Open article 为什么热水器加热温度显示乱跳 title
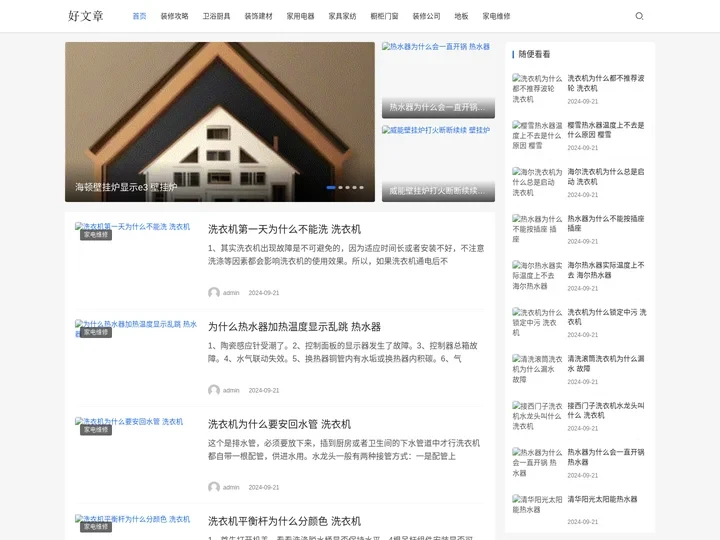 [x=294, y=326]
